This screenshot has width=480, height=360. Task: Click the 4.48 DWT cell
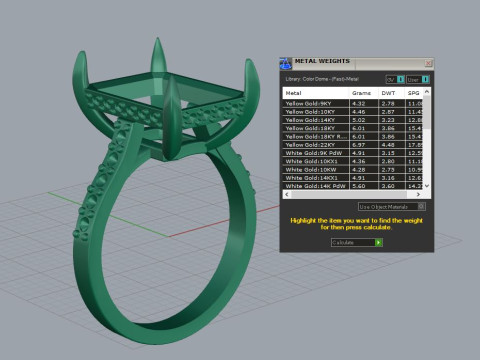[x=392, y=145]
